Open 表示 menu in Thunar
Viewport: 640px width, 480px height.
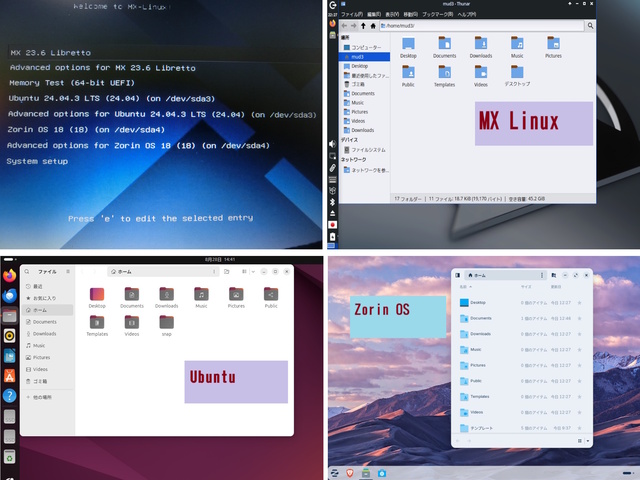tap(392, 14)
